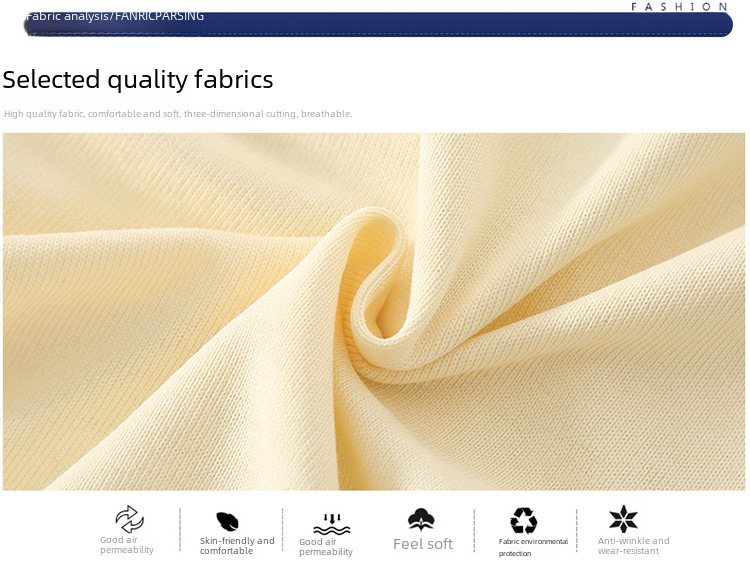This screenshot has height=575, width=750.
Task: Click the recycling environmental protection icon
Action: click(x=523, y=520)
